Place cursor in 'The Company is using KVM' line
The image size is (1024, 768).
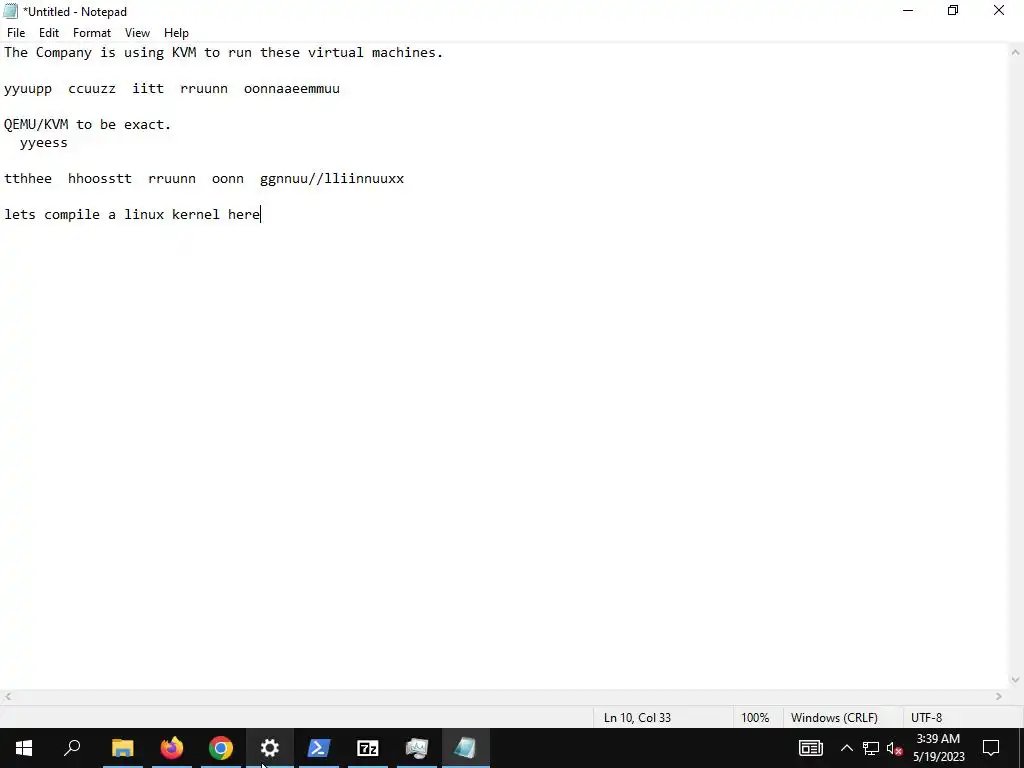pos(223,52)
